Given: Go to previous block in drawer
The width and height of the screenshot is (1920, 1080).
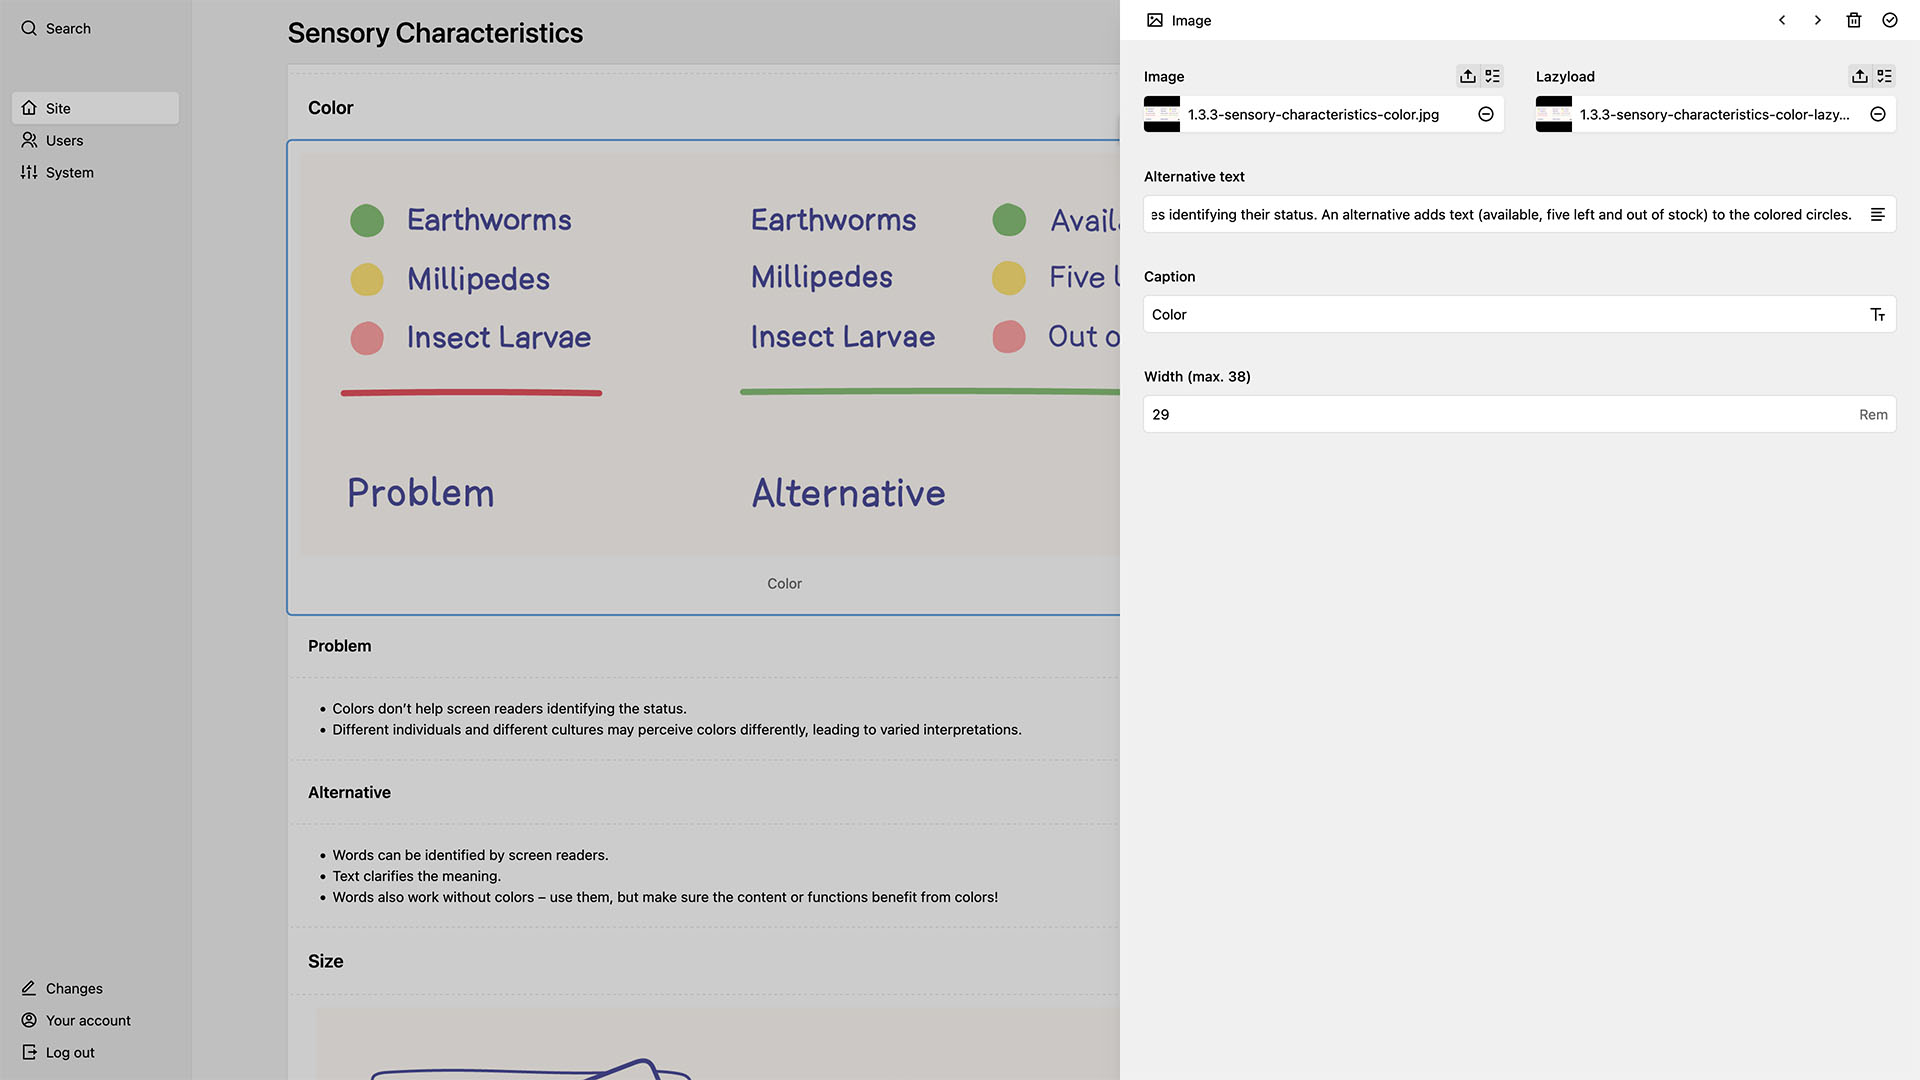Looking at the screenshot, I should pos(1781,20).
